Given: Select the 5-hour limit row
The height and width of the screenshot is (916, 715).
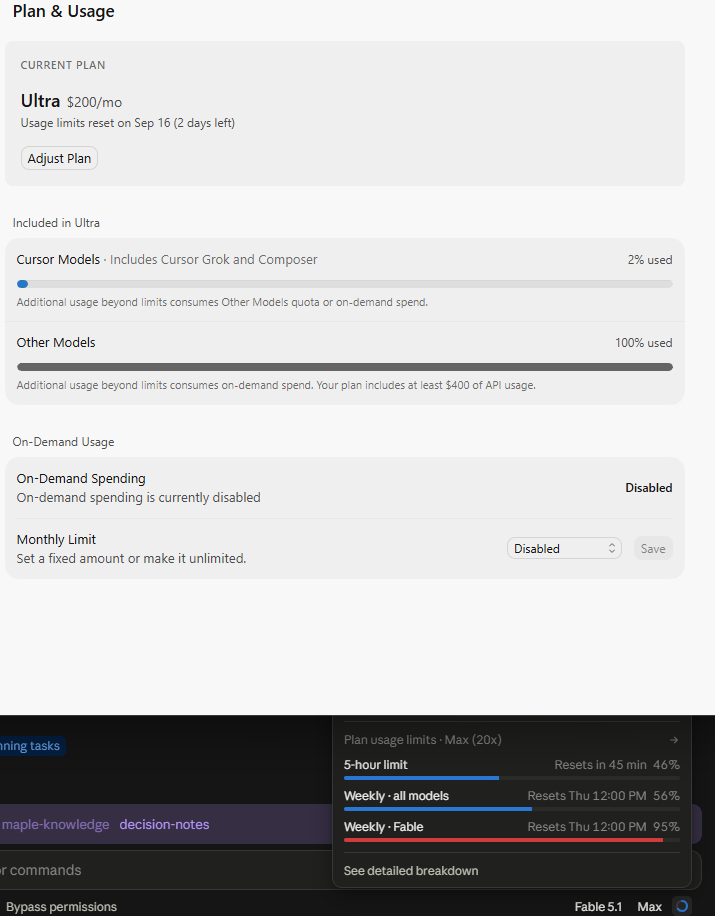Looking at the screenshot, I should [x=512, y=770].
